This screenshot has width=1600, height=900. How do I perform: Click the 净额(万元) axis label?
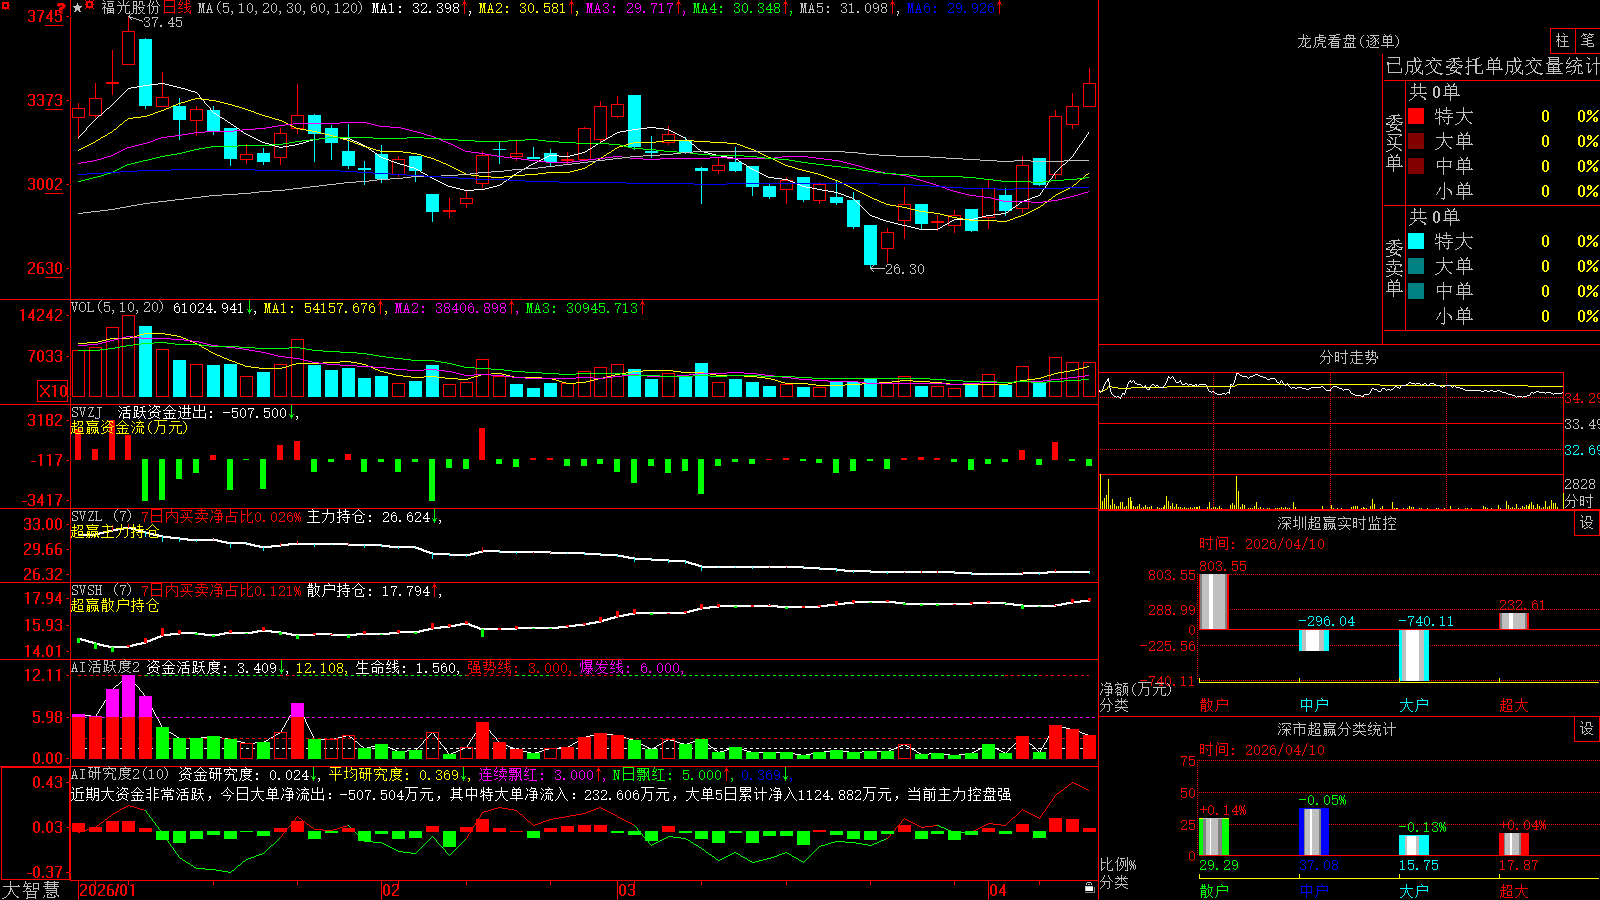[1136, 689]
